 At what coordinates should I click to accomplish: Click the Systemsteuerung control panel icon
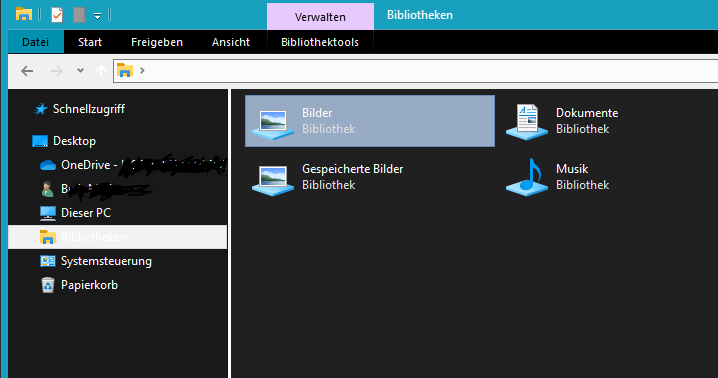[x=48, y=261]
